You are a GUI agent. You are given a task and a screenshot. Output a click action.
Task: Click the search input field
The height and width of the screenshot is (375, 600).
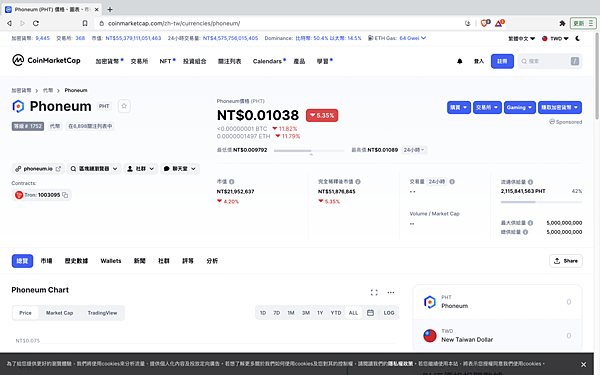click(x=550, y=61)
